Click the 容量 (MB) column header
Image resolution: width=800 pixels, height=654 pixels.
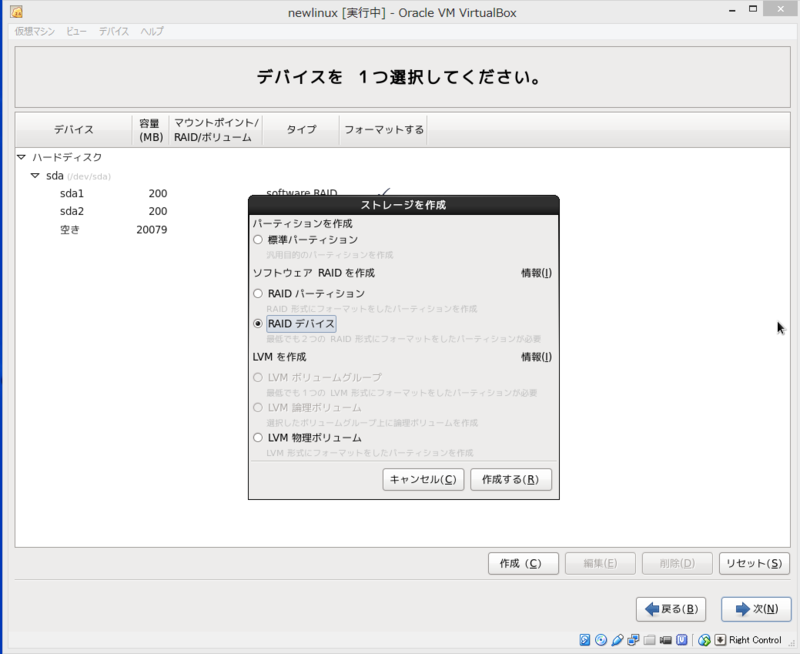(151, 130)
